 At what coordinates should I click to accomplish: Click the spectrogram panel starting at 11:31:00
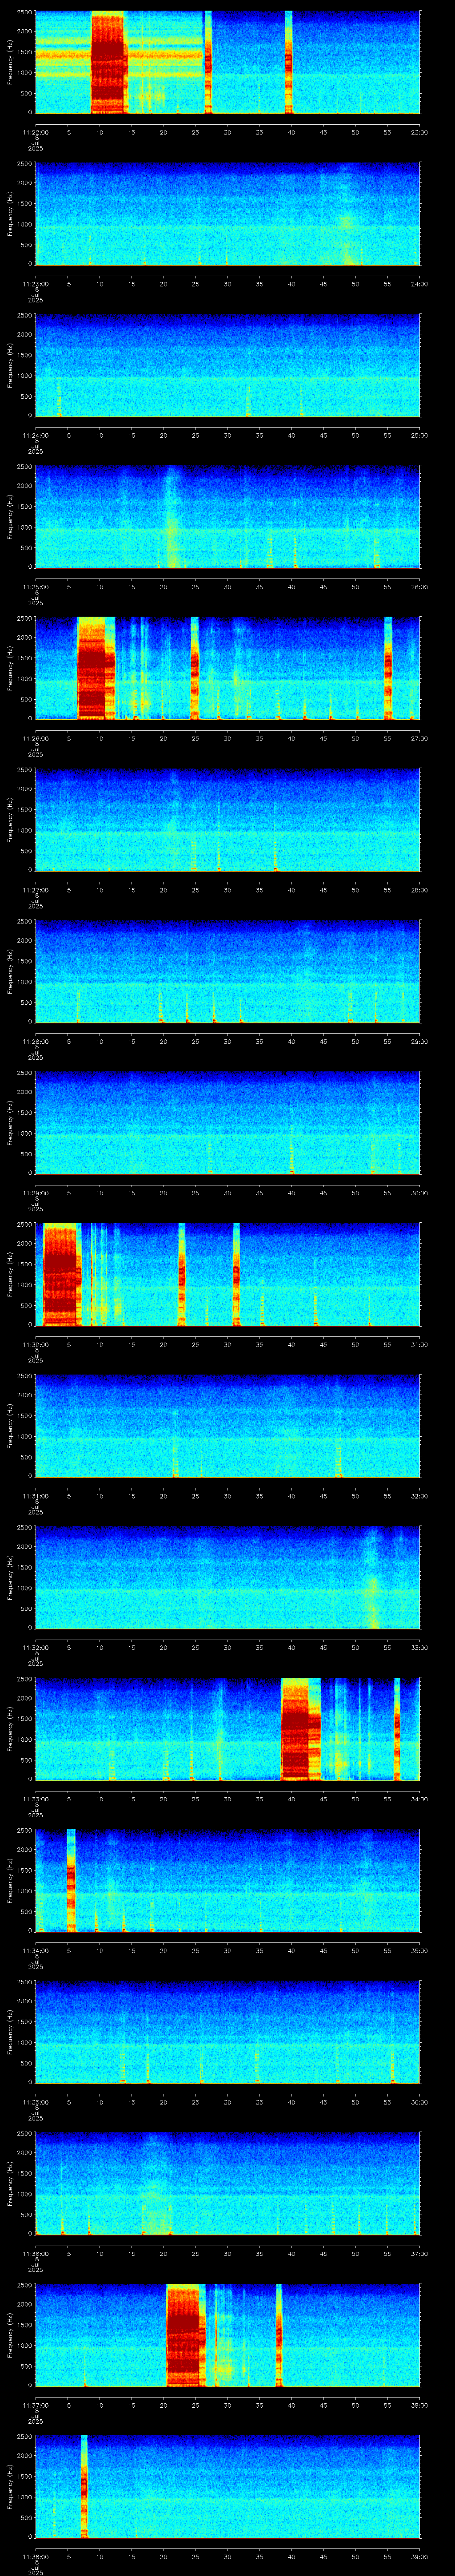tap(228, 1426)
